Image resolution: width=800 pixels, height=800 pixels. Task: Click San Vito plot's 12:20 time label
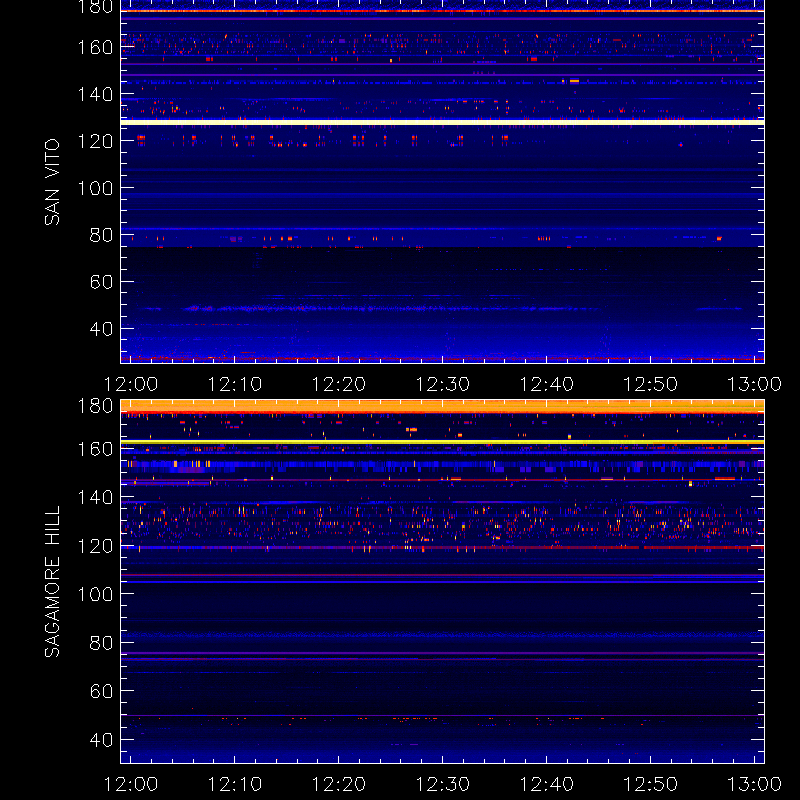point(339,384)
